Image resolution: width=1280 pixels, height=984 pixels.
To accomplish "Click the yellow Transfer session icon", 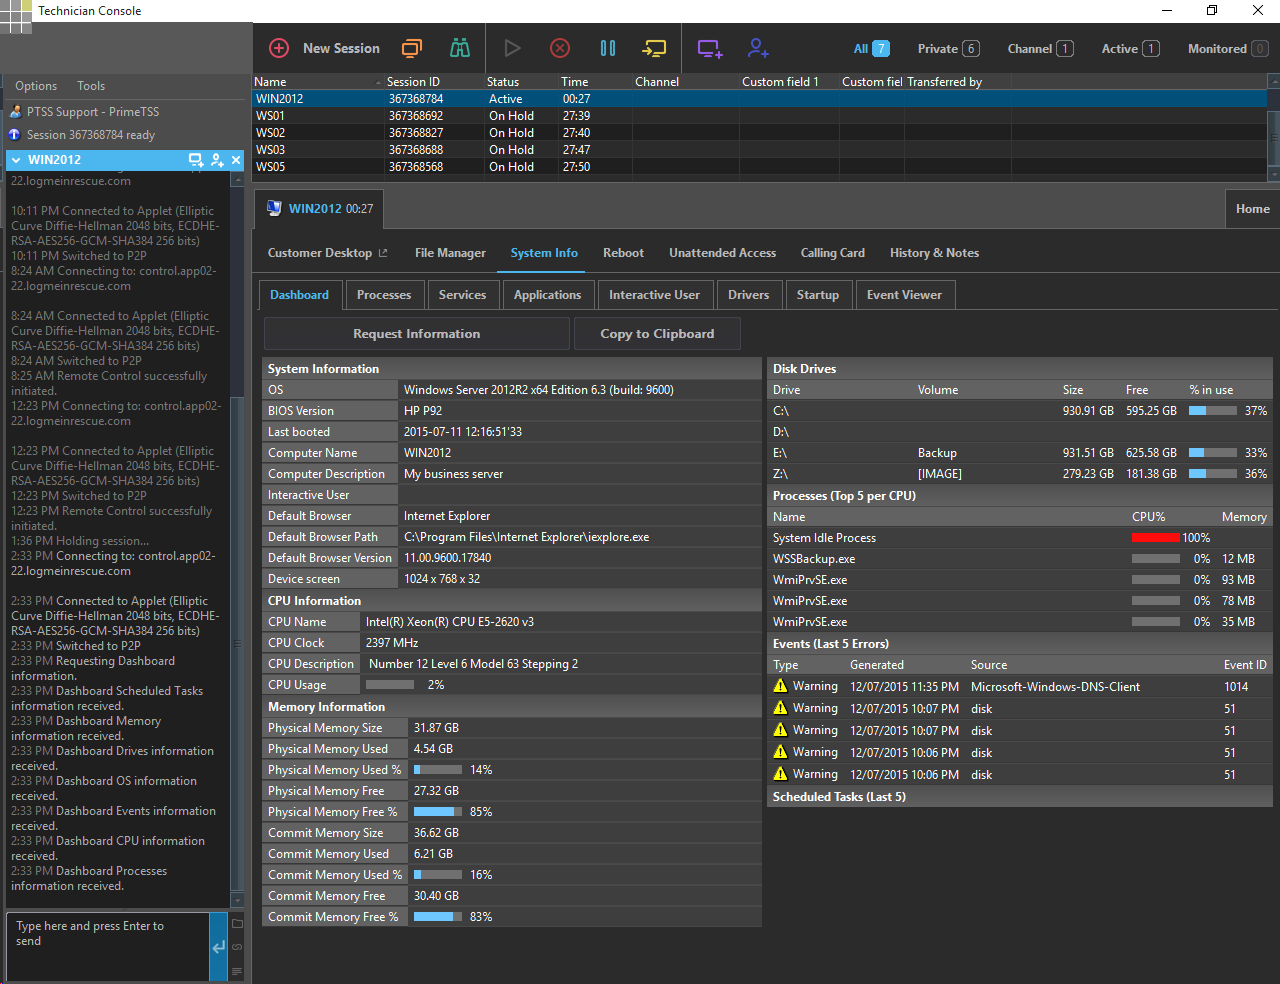I will [654, 48].
